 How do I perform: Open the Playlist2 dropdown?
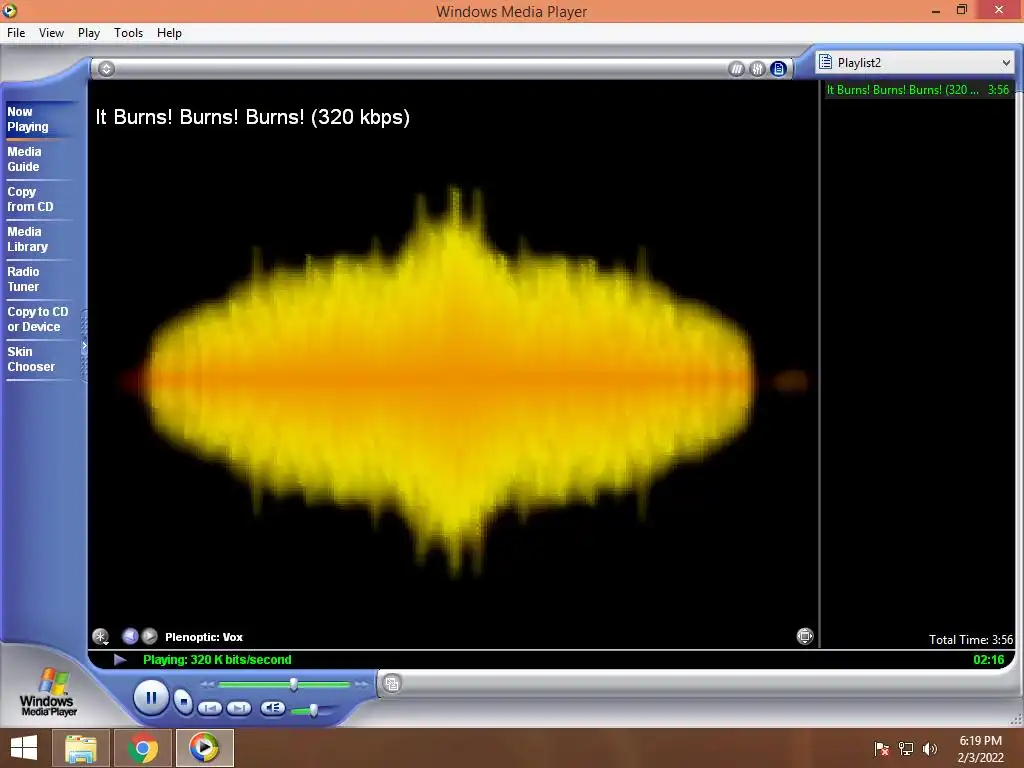(915, 63)
